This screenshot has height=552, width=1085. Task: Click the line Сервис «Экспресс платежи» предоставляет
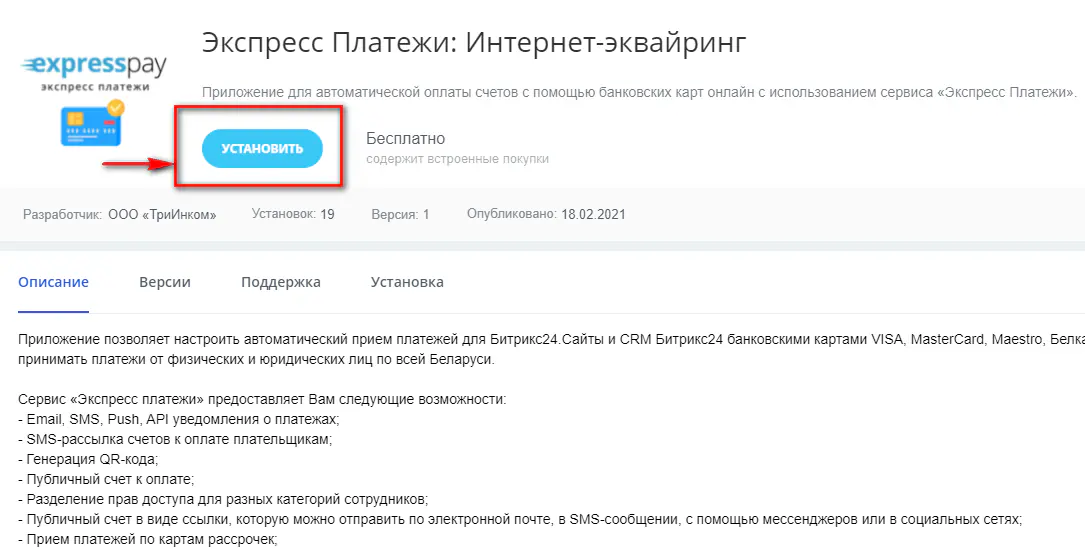(263, 400)
